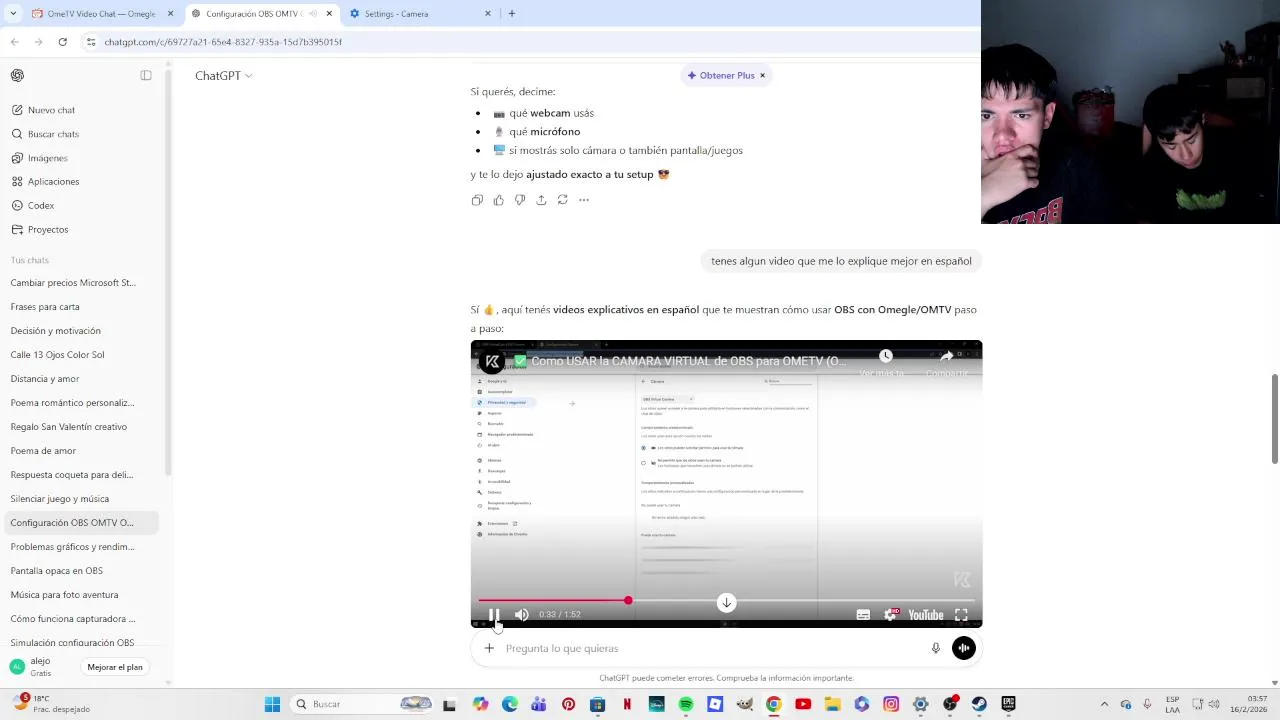The width and height of the screenshot is (1280, 720).
Task: Enter fullscreen on embedded video
Action: coord(961,615)
